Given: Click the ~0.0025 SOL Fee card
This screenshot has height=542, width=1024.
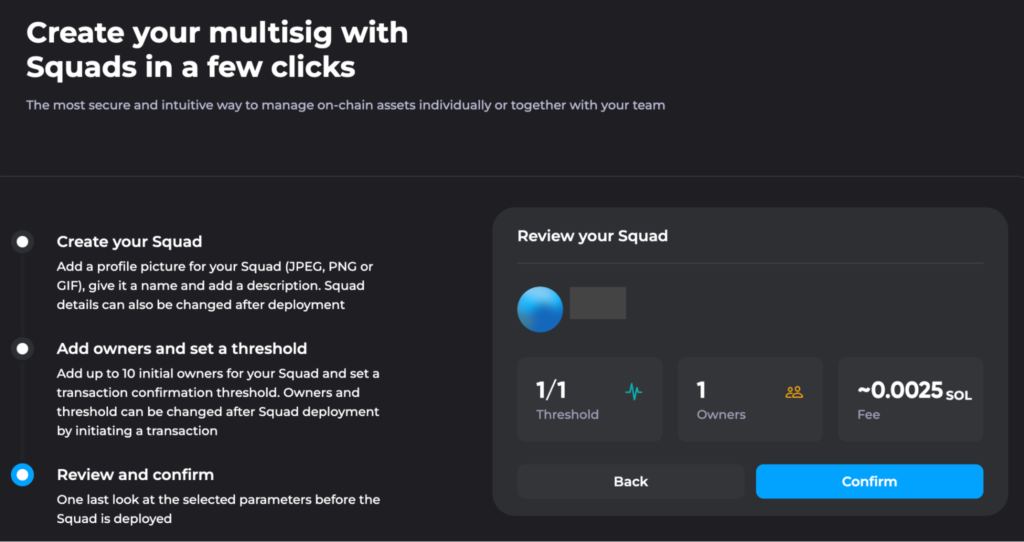Looking at the screenshot, I should tap(910, 399).
